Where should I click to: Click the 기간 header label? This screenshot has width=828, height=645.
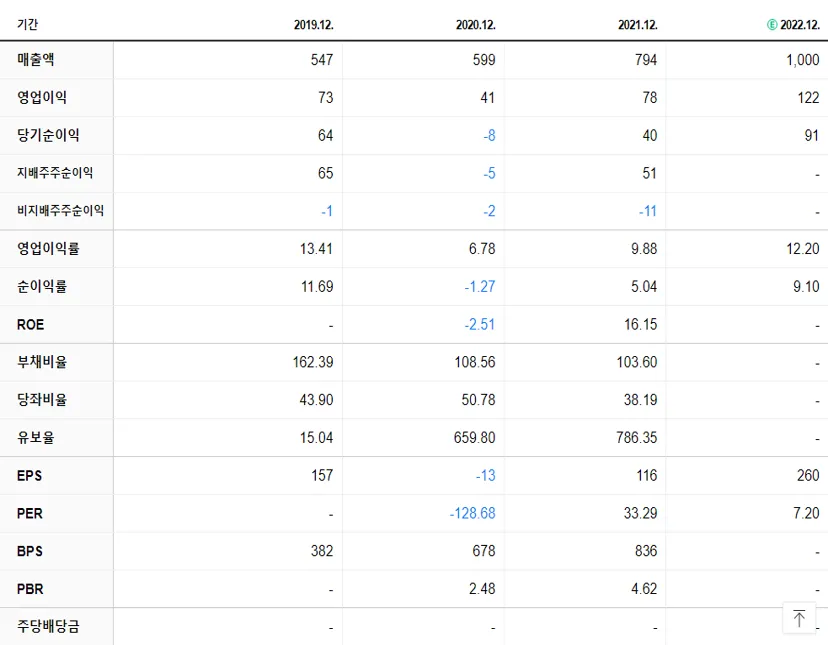pos(27,25)
